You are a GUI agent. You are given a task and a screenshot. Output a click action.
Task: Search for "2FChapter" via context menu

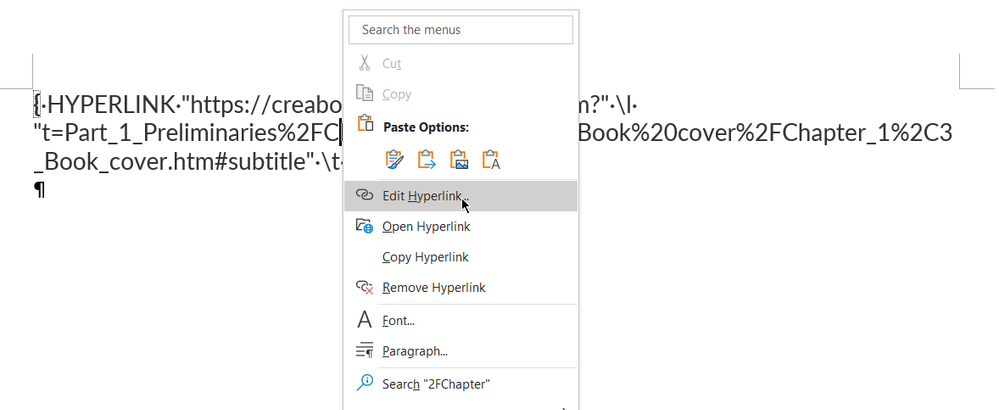coord(436,384)
